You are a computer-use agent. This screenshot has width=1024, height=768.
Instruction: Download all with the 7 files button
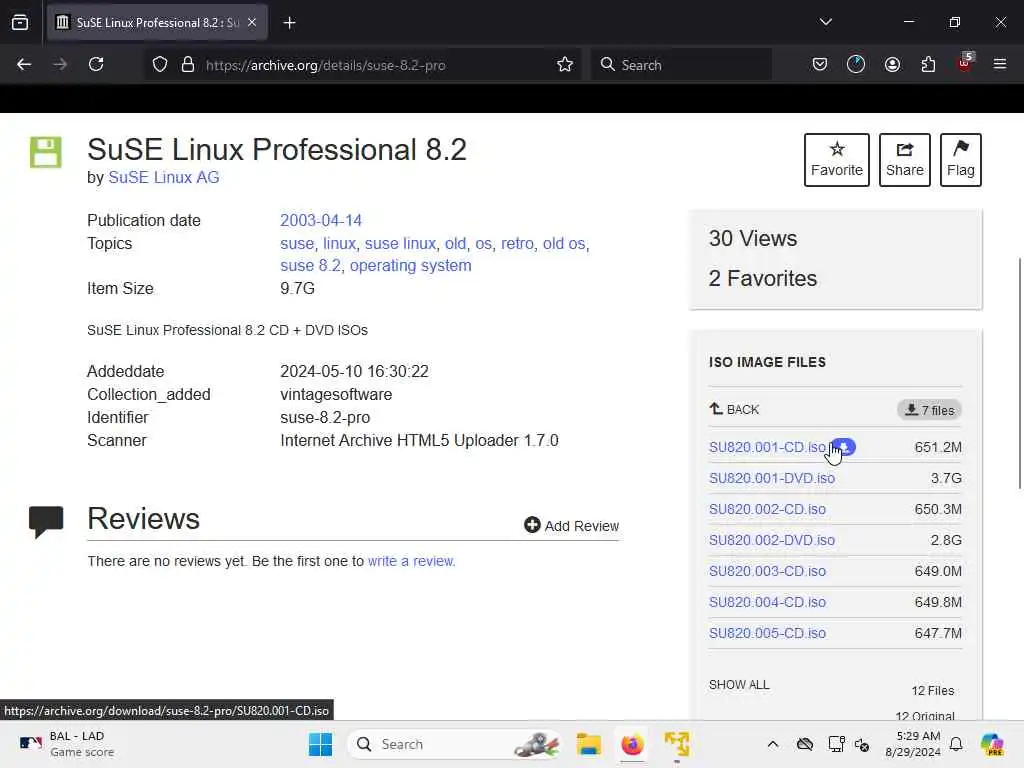click(x=929, y=410)
